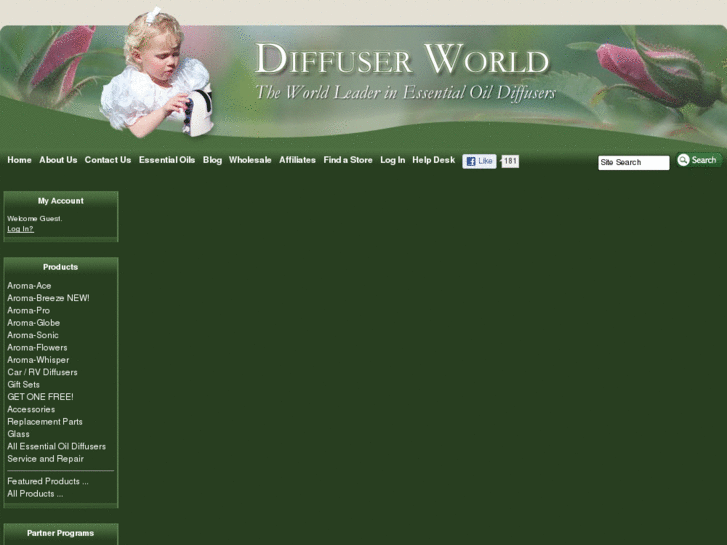The image size is (727, 545).
Task: Click the 181 likes counter
Action: coord(510,161)
